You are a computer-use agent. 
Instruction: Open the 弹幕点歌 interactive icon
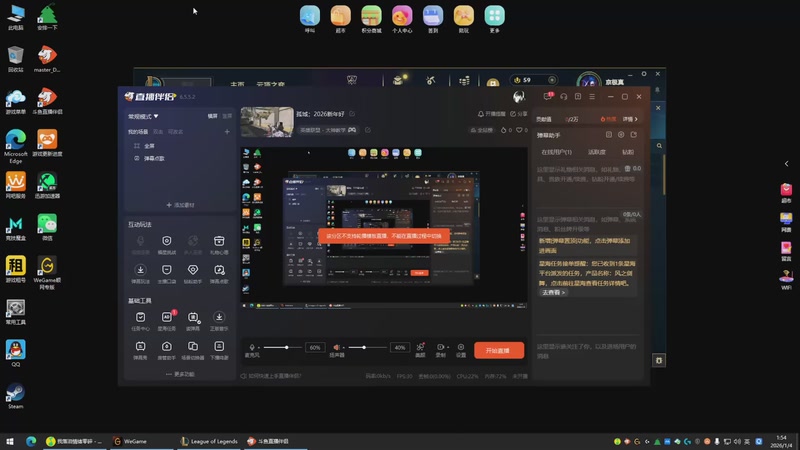click(x=219, y=273)
